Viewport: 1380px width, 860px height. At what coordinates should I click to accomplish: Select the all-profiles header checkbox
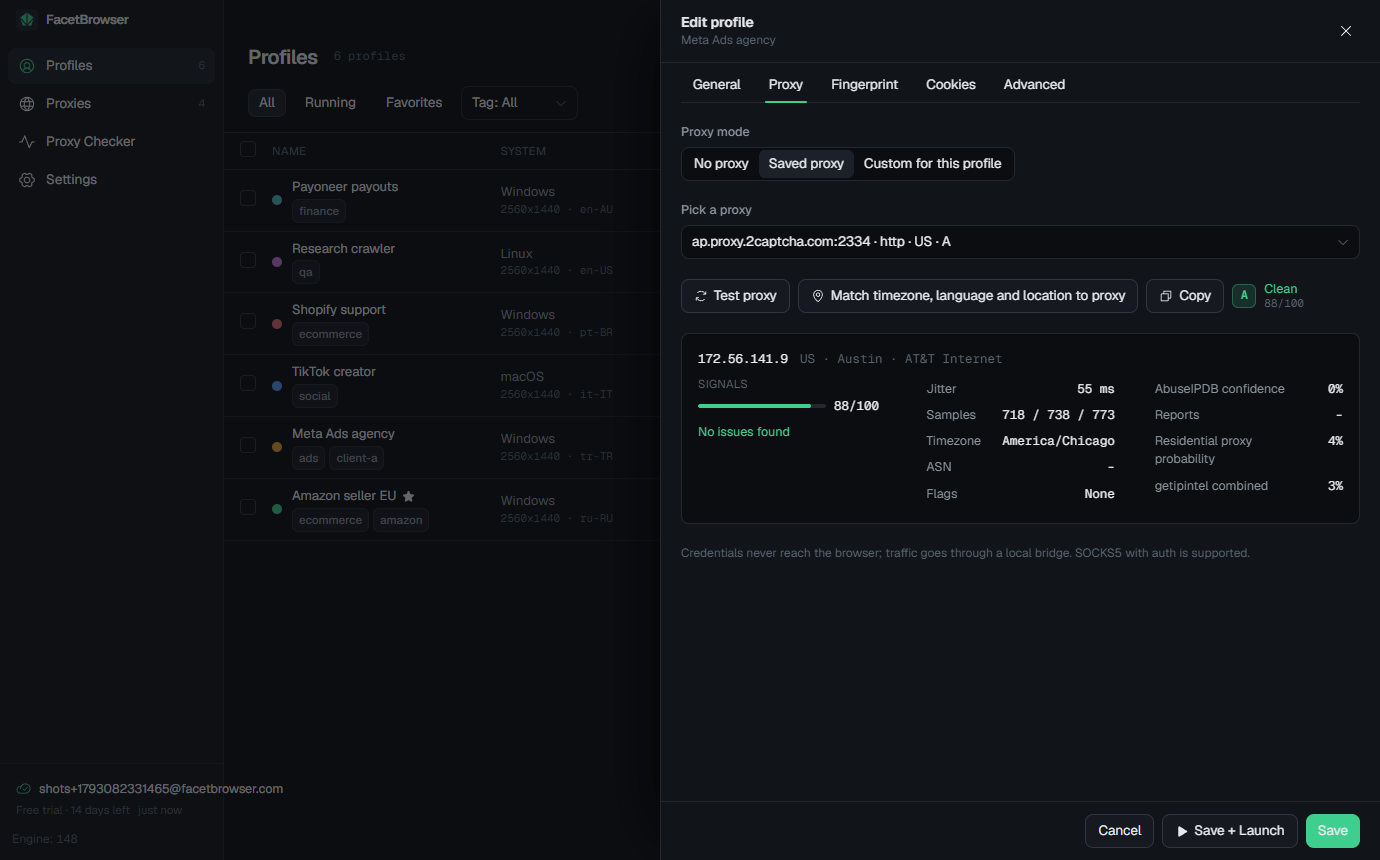tap(248, 150)
